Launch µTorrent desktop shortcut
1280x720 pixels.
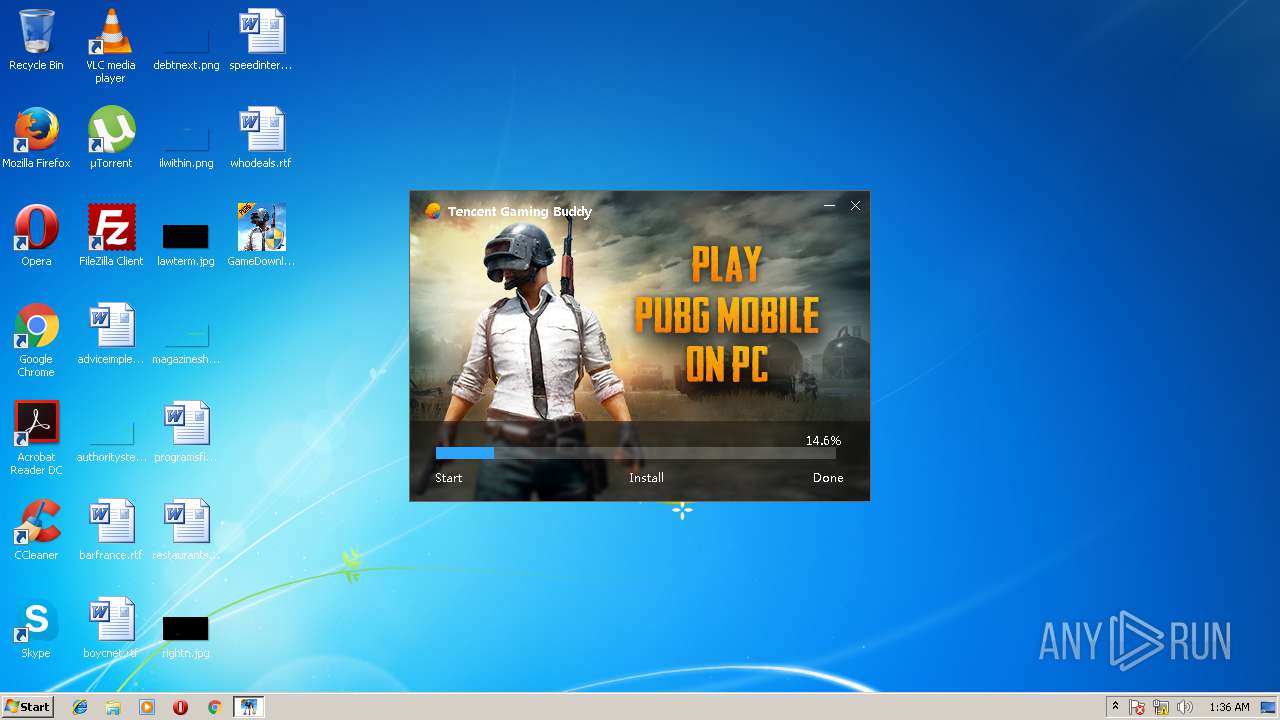point(111,138)
